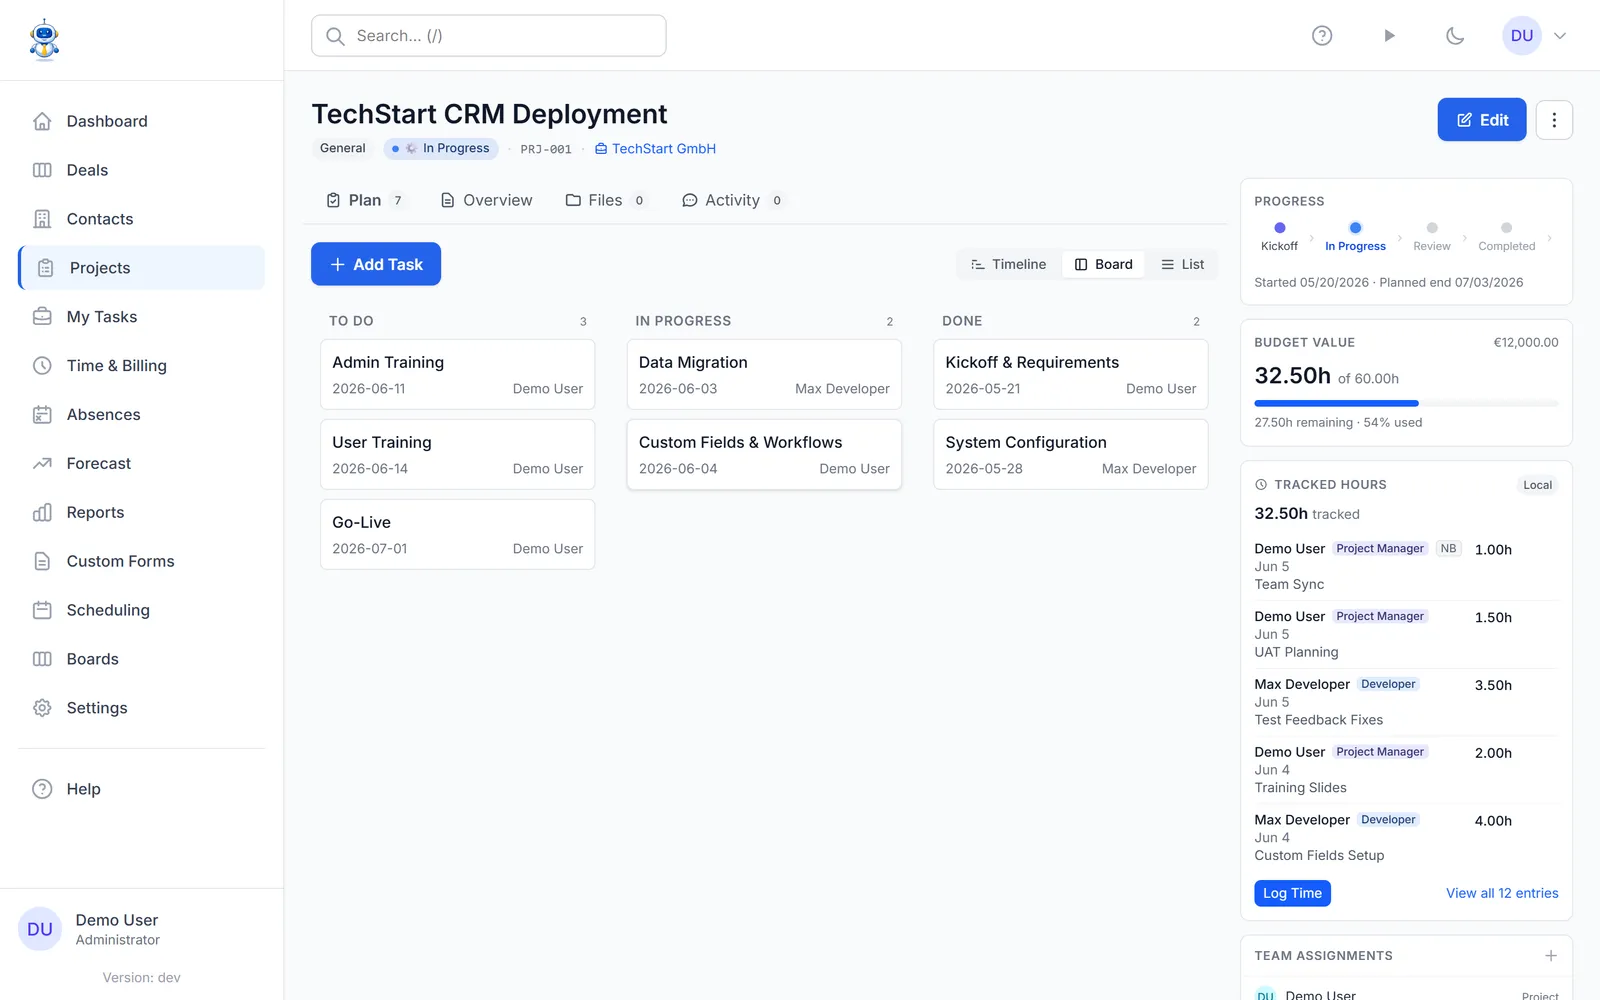Open Help in the sidebar

click(141, 790)
